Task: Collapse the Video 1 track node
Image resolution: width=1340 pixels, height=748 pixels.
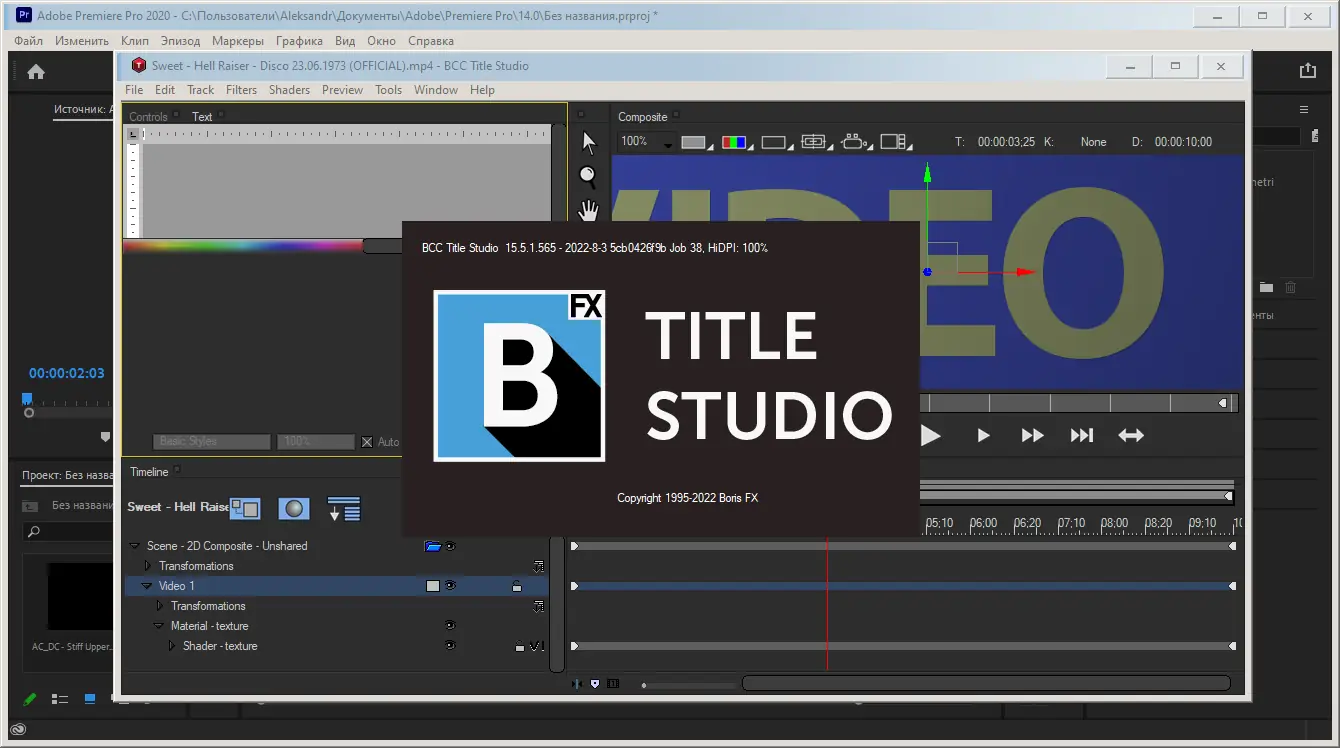Action: click(147, 586)
